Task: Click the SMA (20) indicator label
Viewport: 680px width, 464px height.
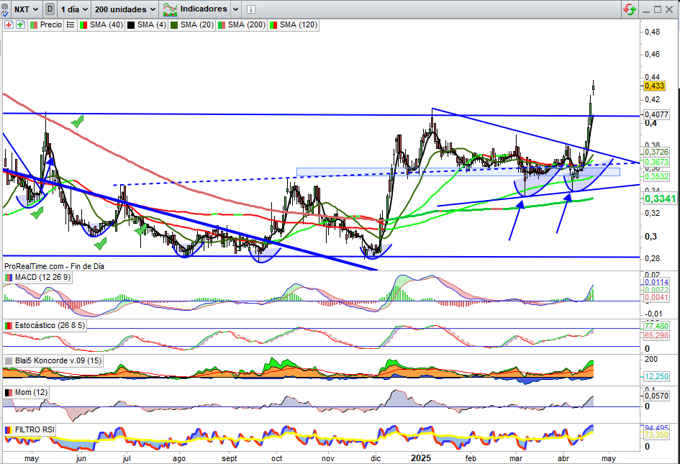Action: (x=196, y=25)
